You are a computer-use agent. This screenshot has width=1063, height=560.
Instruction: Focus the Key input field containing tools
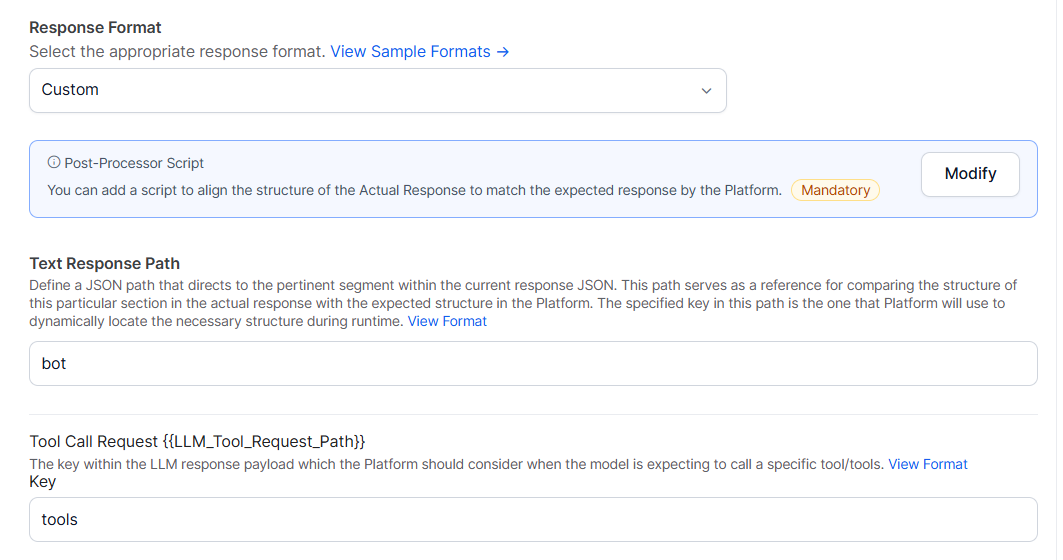tap(532, 520)
